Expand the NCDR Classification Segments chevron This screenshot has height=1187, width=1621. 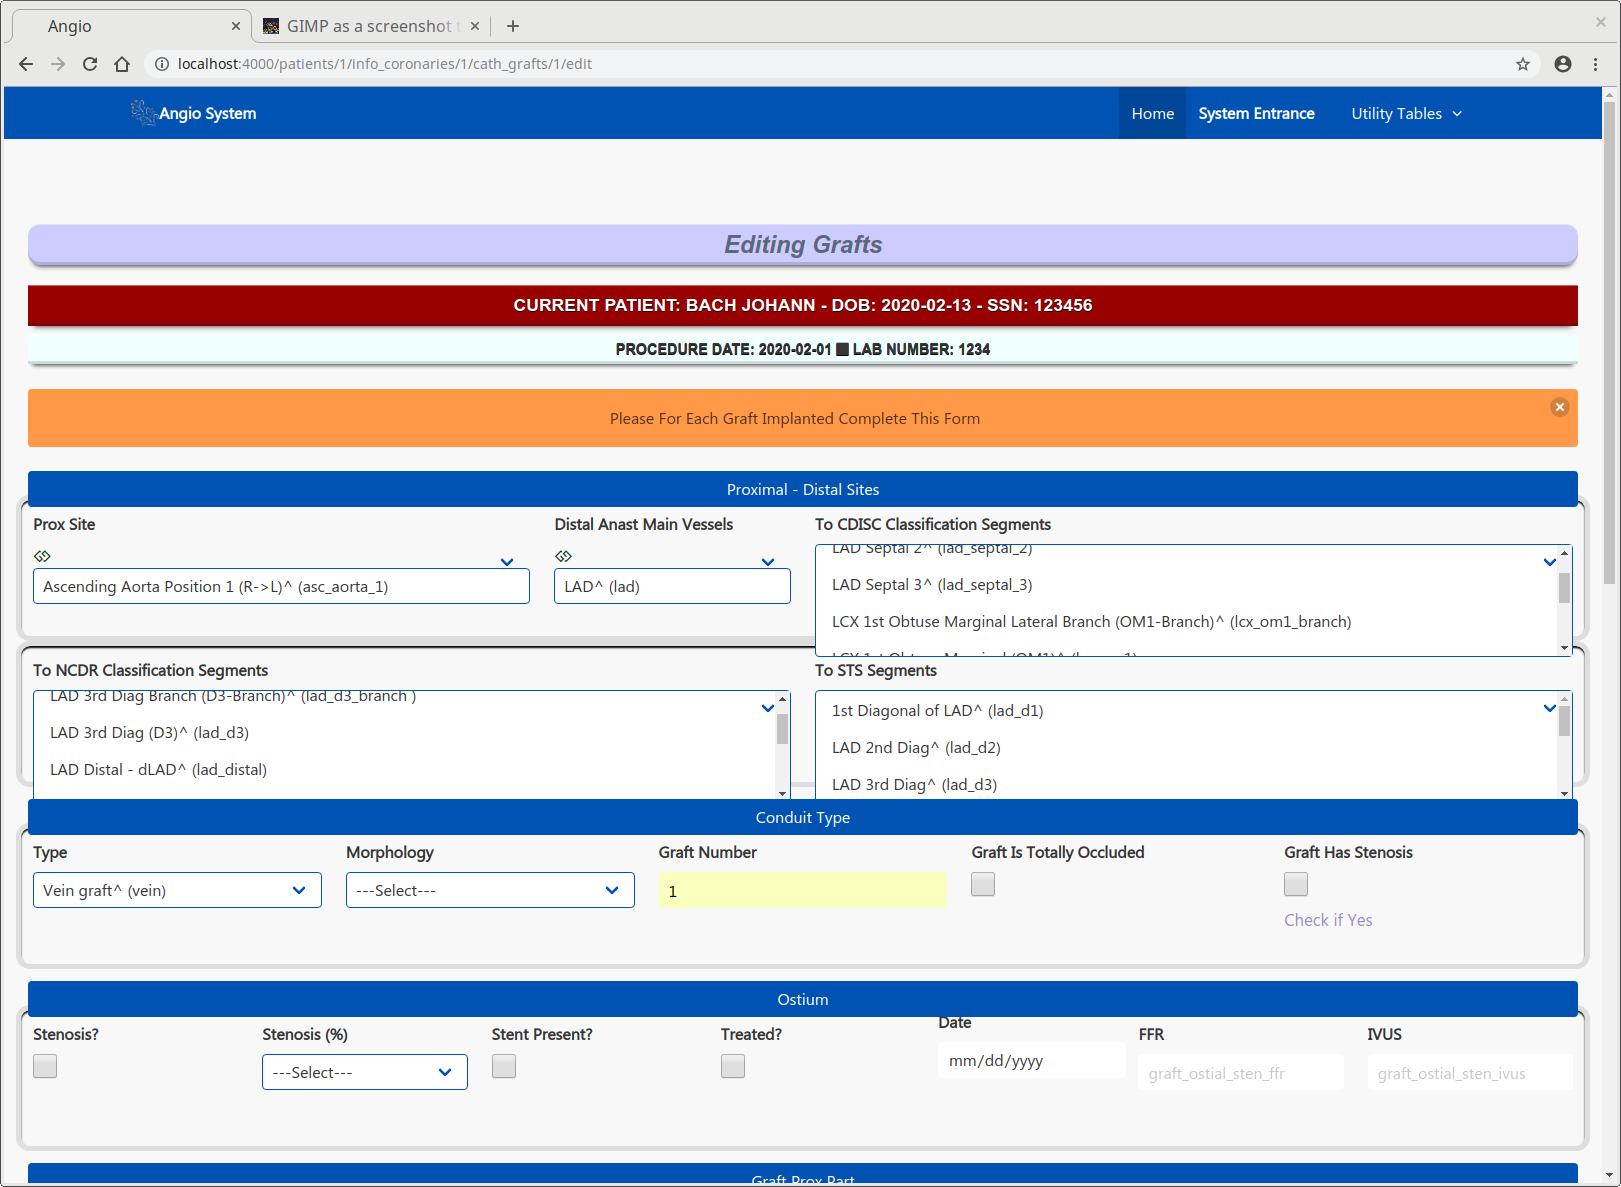768,708
